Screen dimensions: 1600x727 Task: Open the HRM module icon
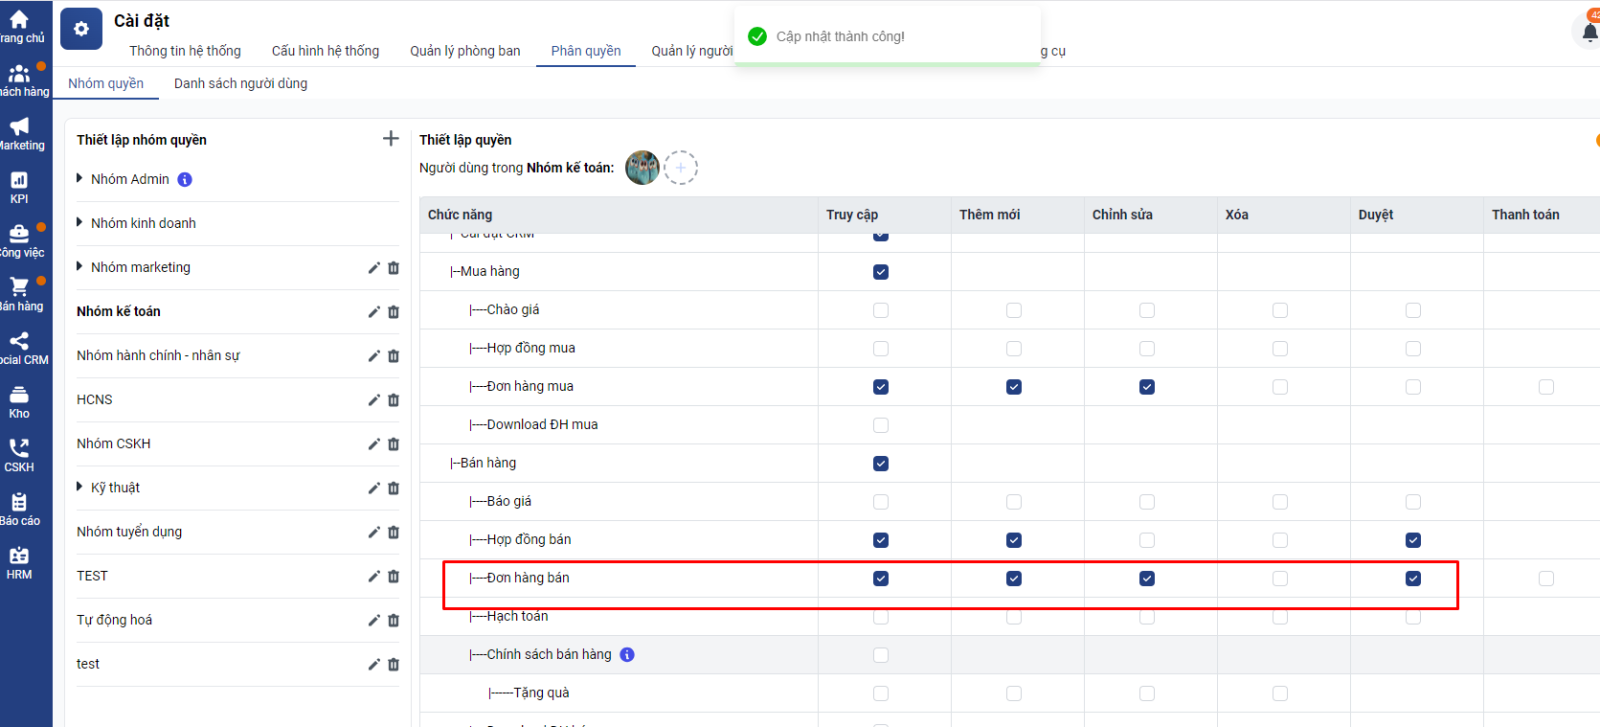(19, 562)
